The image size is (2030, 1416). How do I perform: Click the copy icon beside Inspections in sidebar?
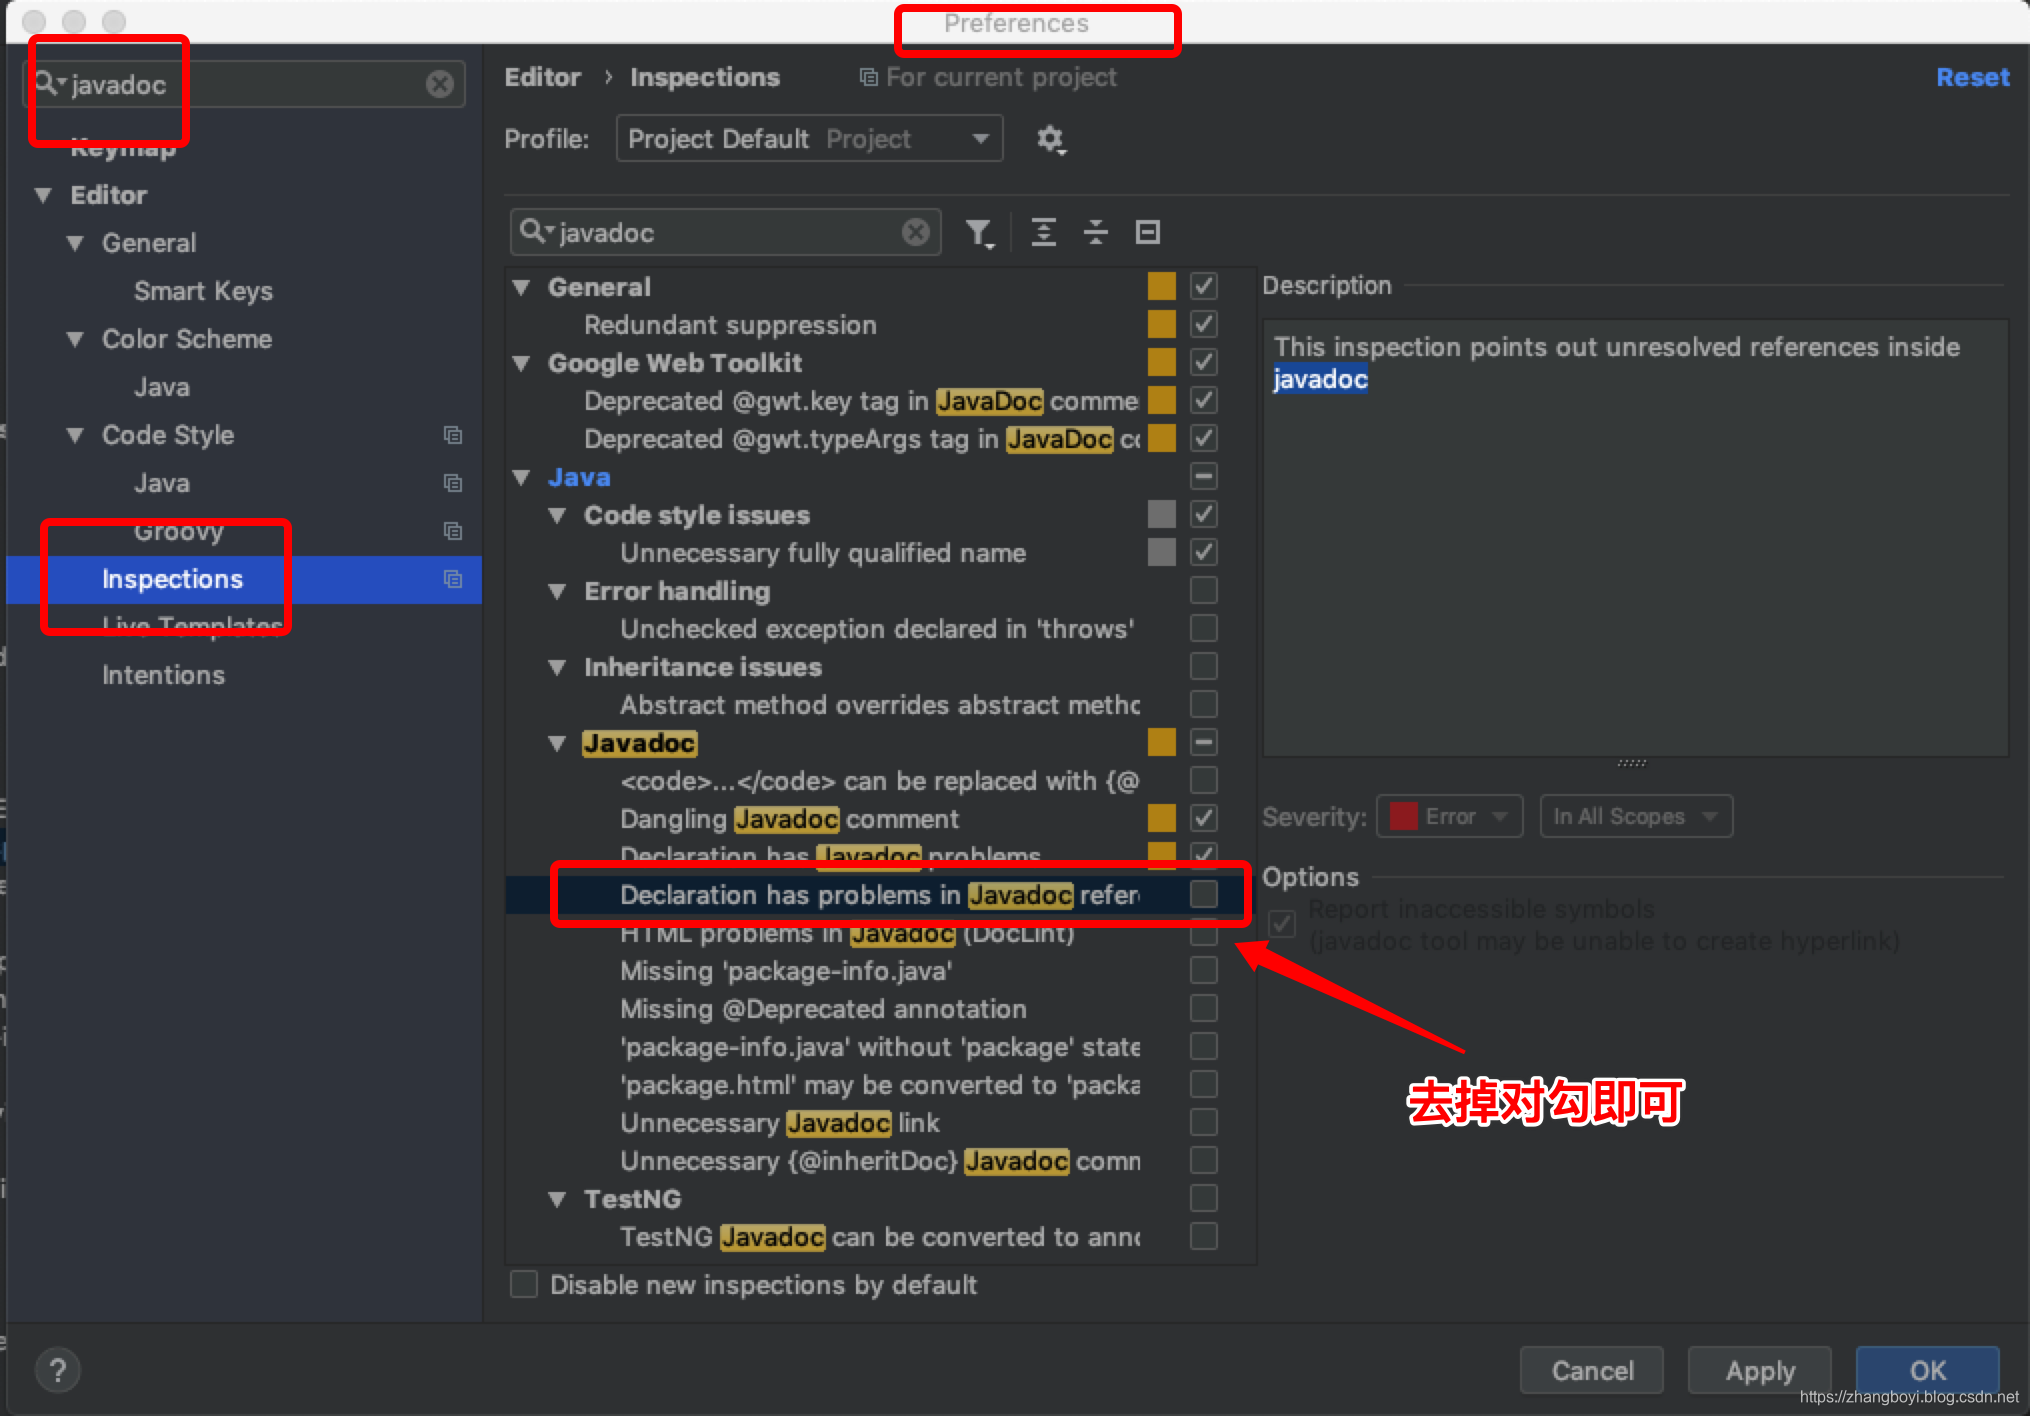point(453,579)
